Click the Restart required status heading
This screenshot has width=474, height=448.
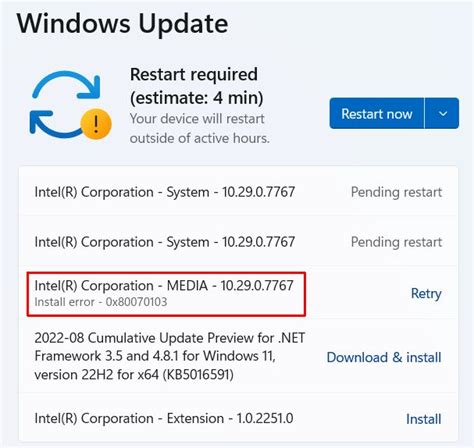click(194, 74)
